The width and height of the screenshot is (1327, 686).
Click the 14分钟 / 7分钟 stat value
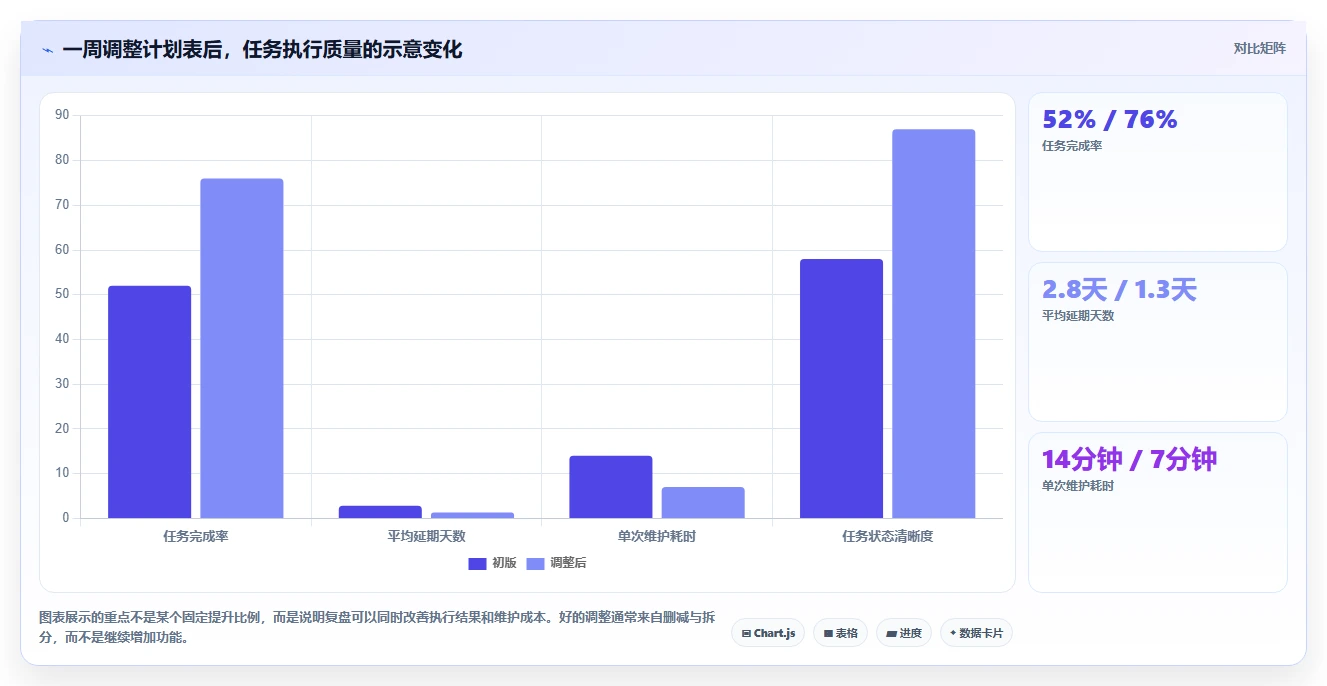1129,460
